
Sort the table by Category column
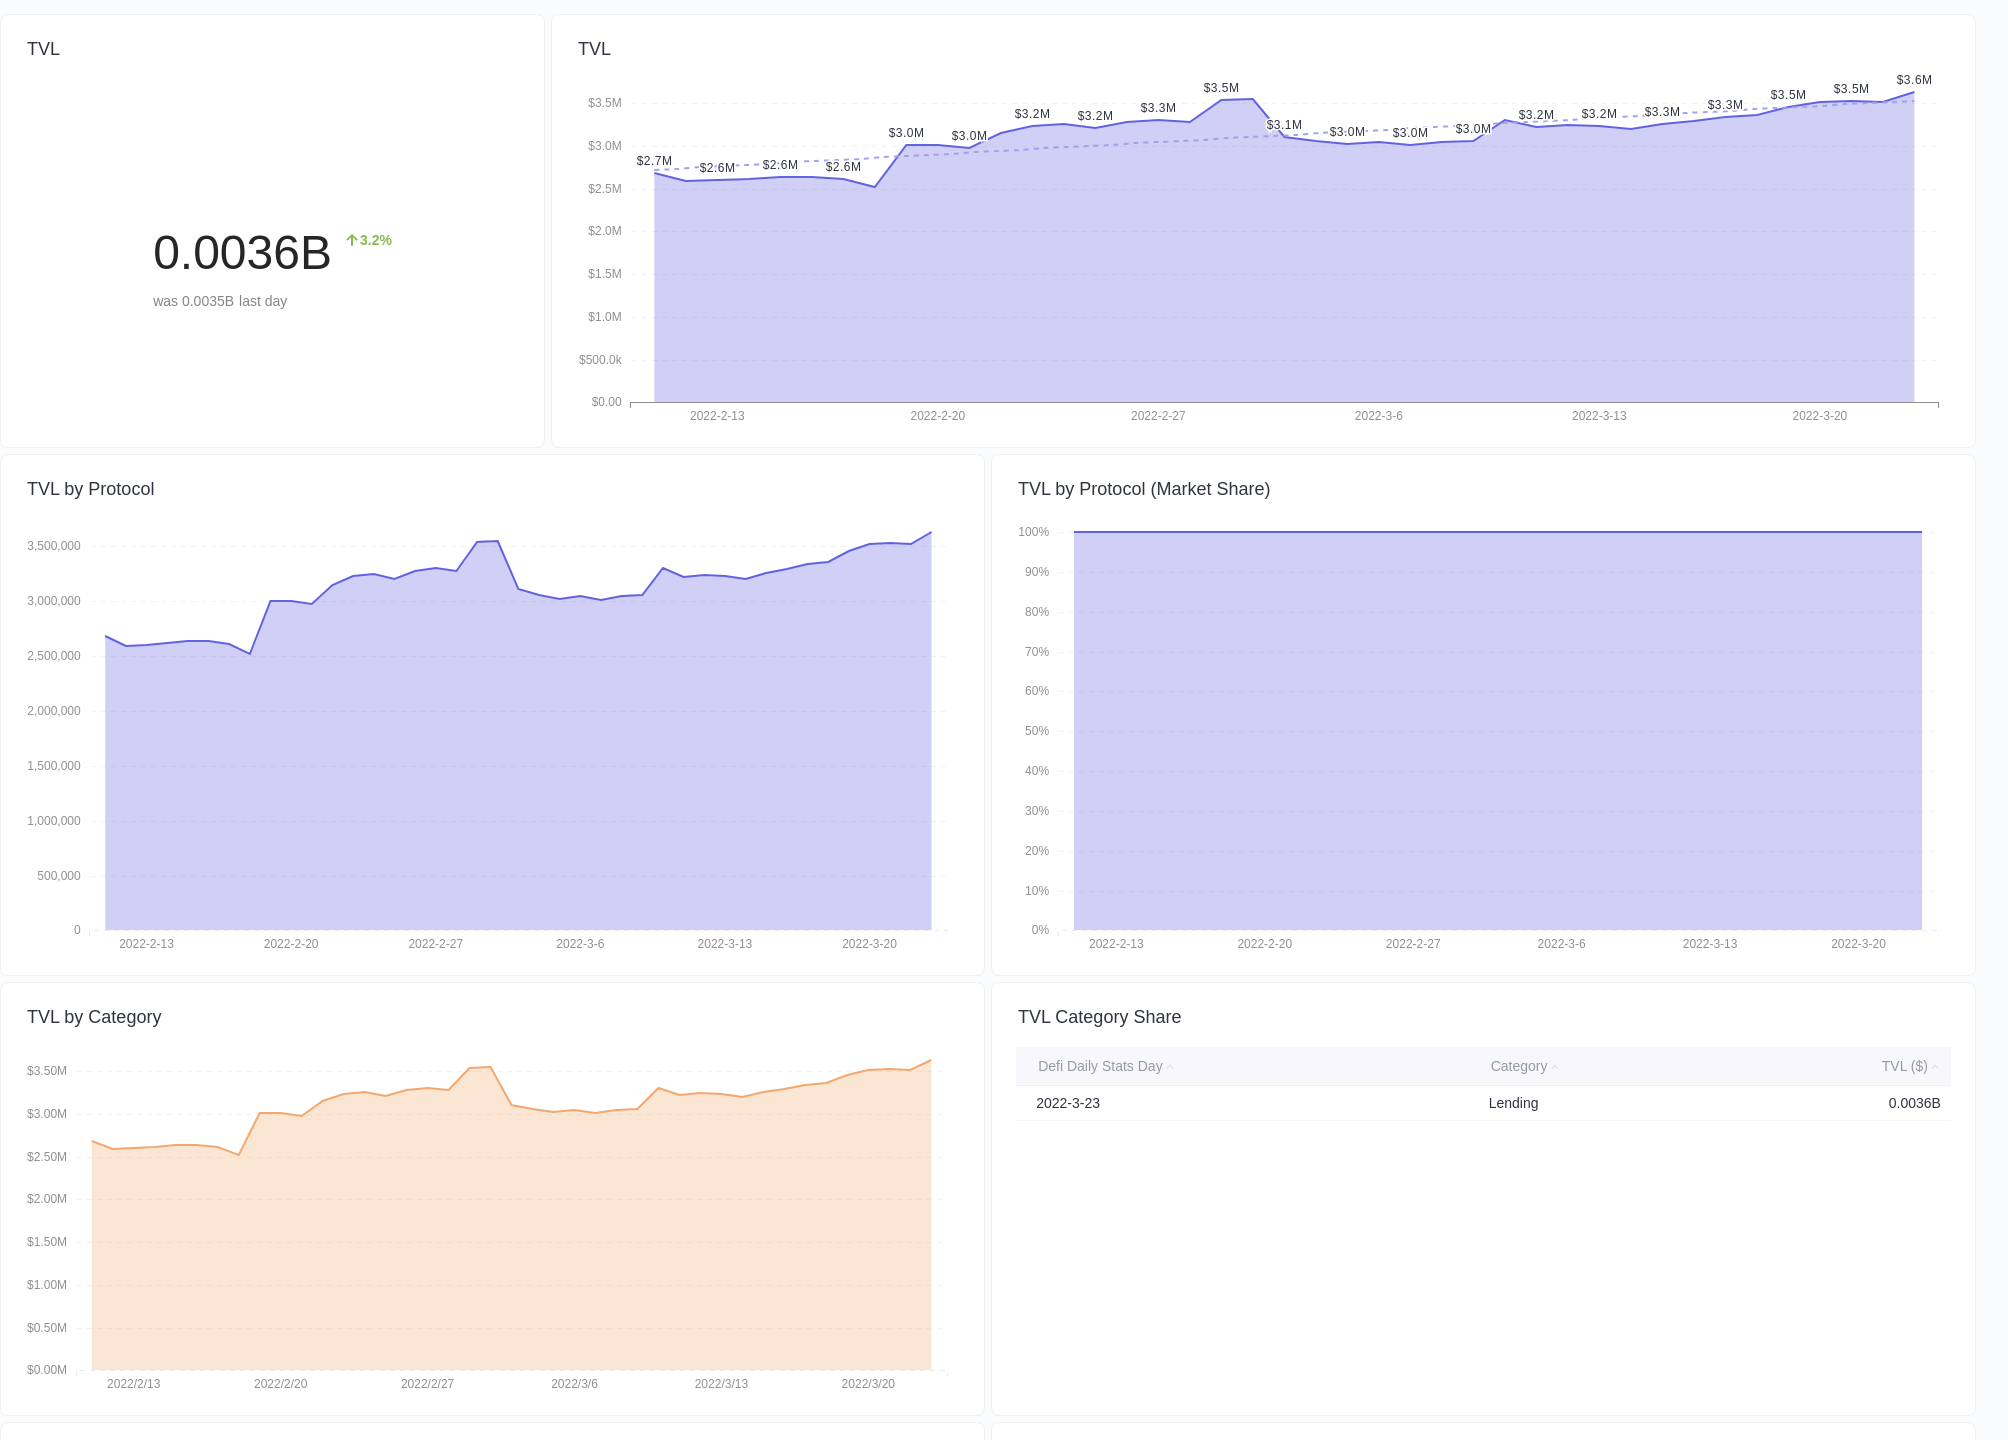point(1517,1066)
